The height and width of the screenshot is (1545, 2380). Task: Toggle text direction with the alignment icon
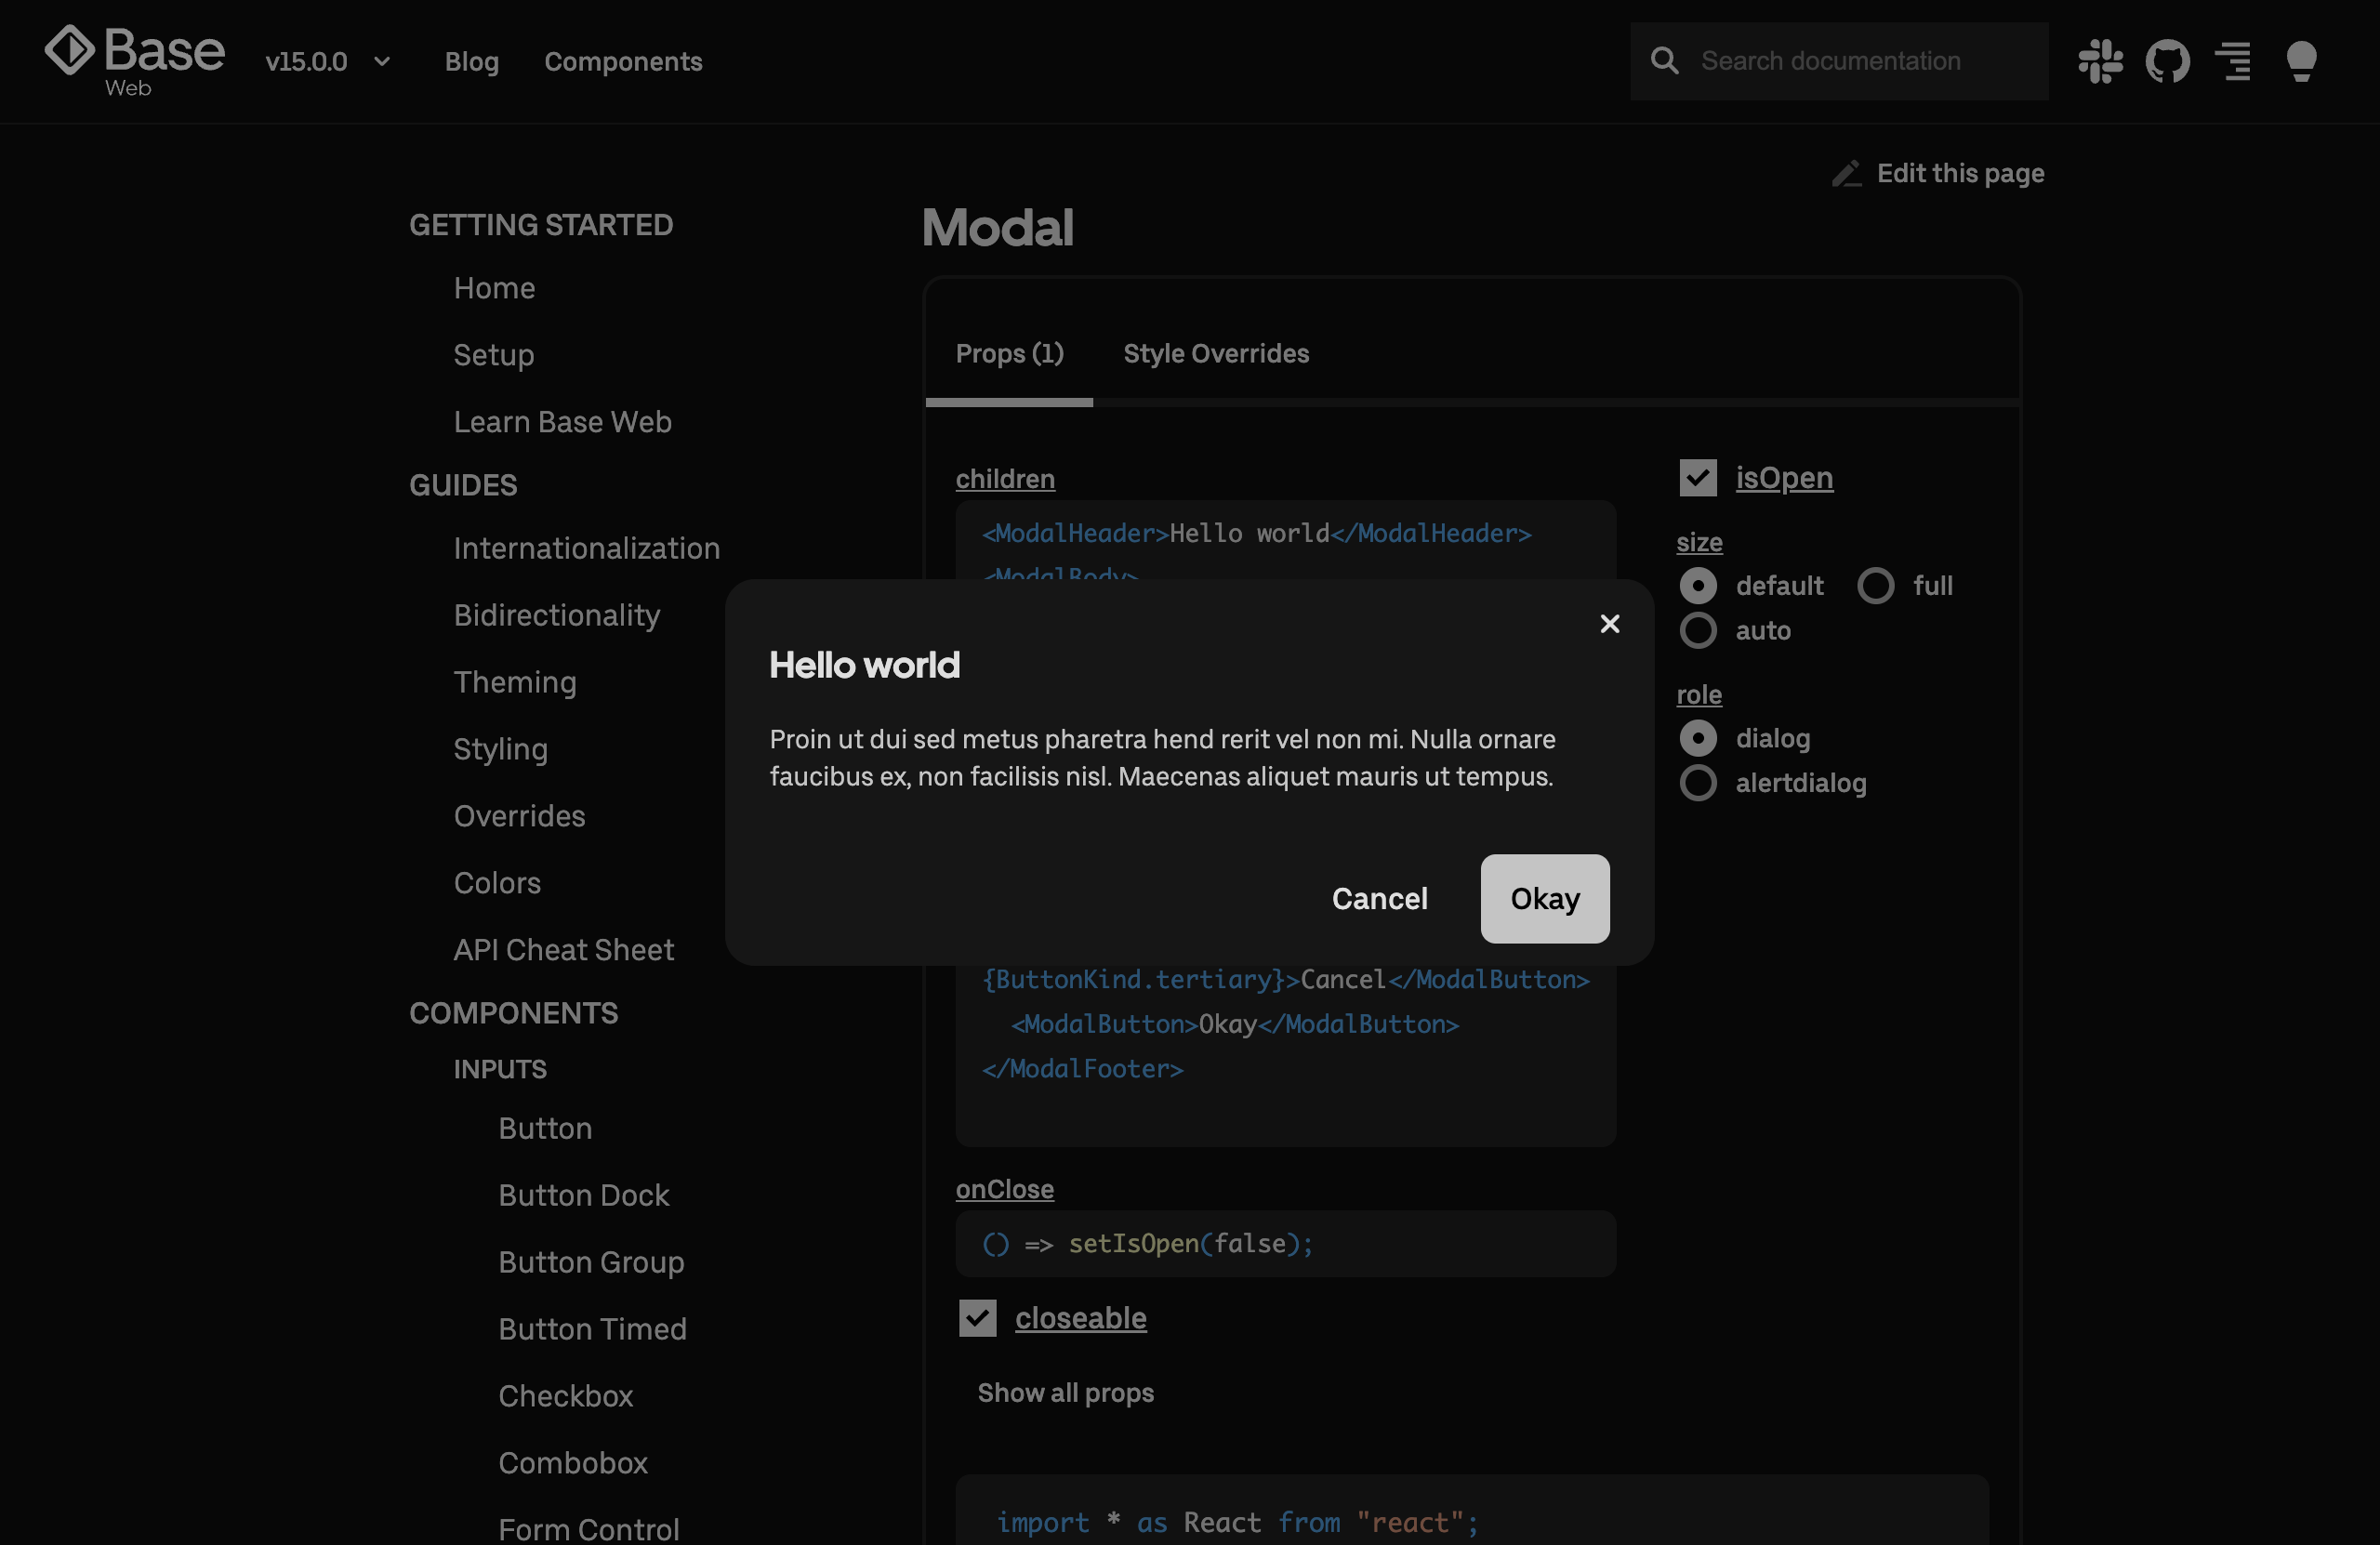[2234, 61]
